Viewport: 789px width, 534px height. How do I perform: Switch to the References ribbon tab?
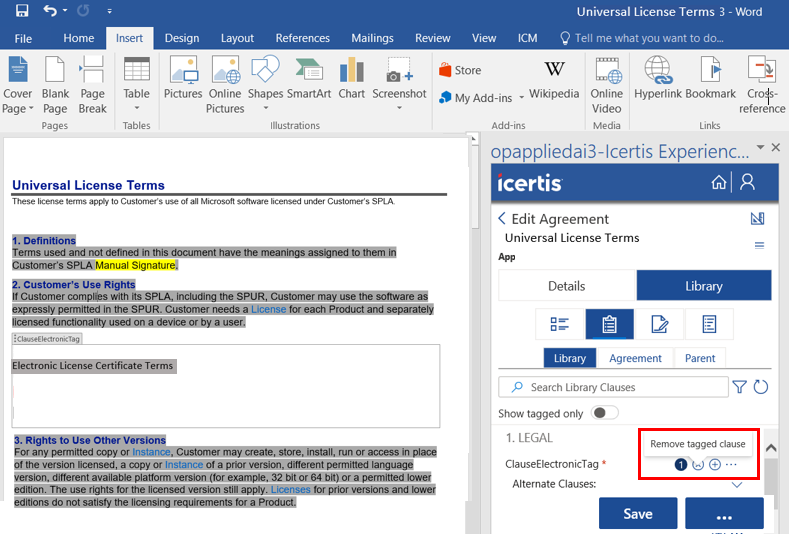[x=302, y=38]
